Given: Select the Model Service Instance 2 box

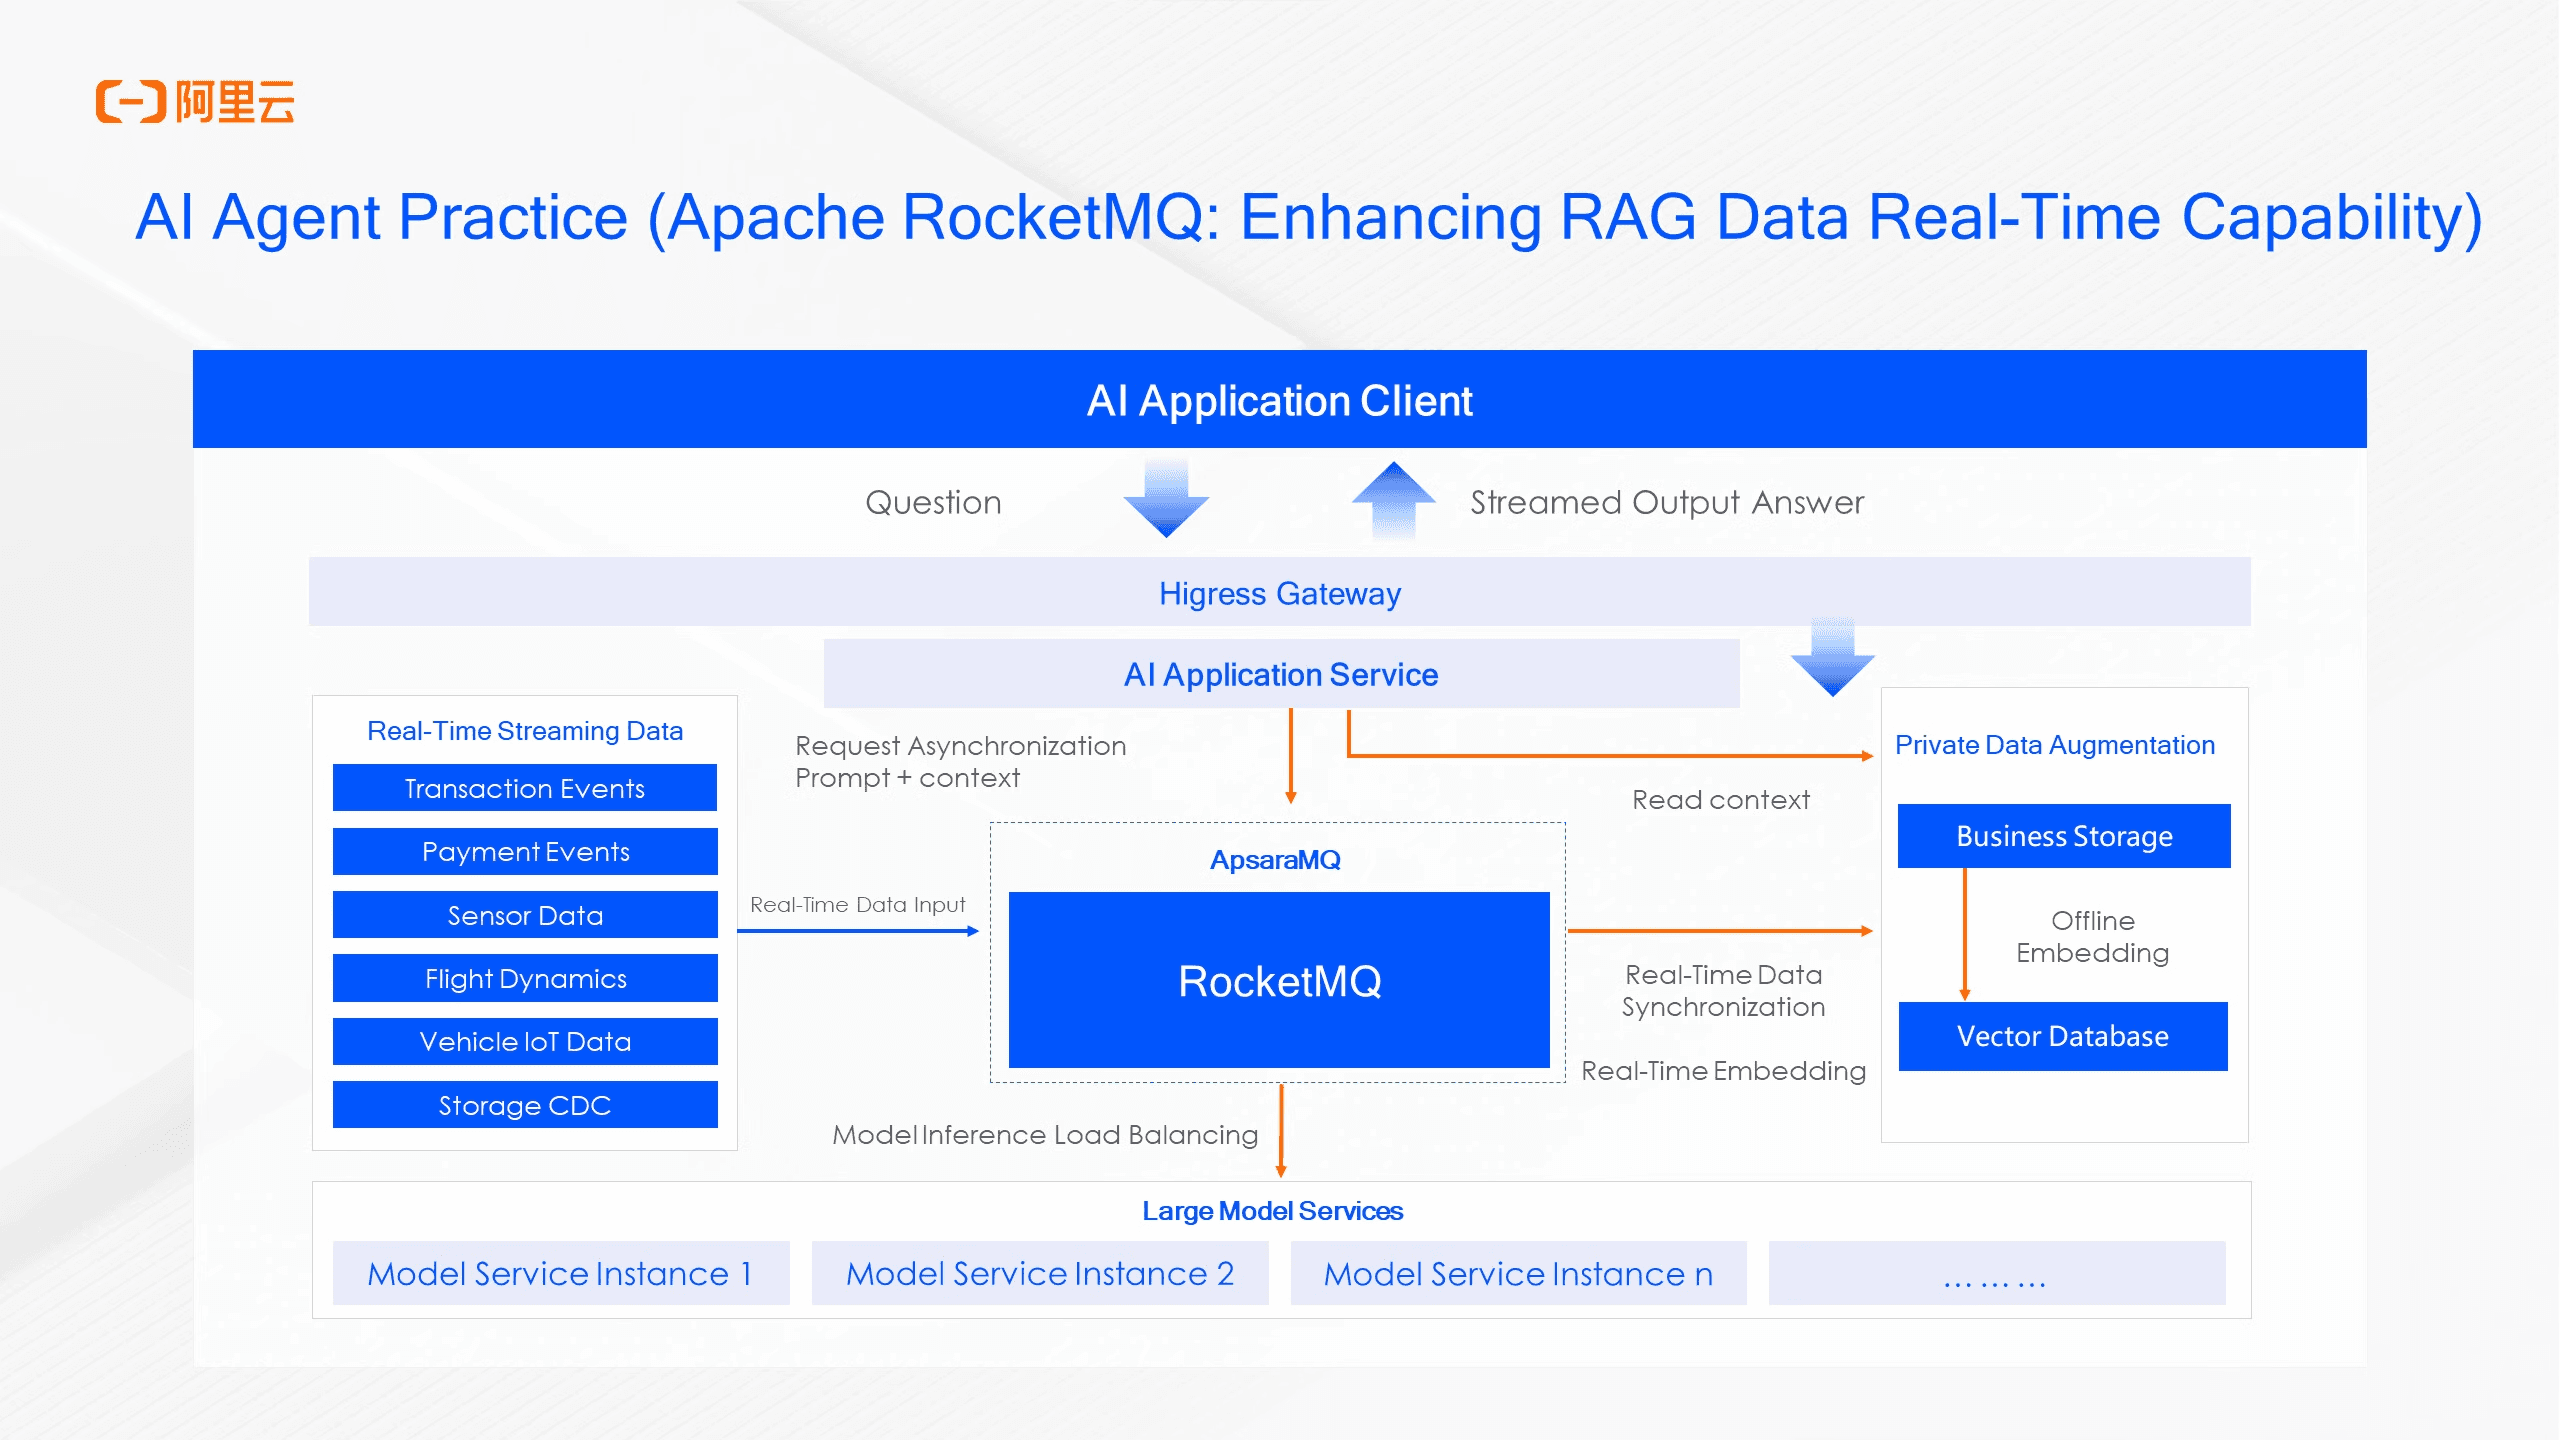Looking at the screenshot, I should click(1040, 1273).
